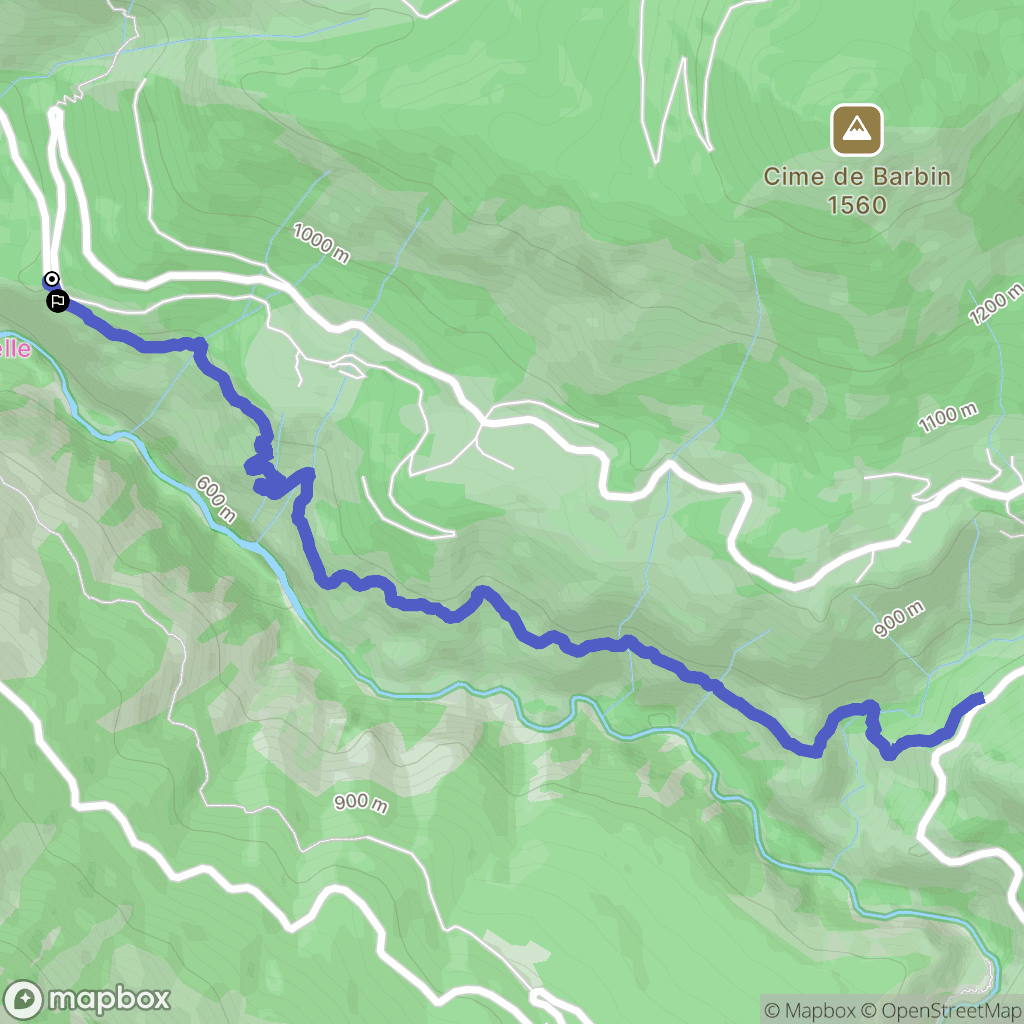
Task: Click the white road loop above start marker
Action: (57, 189)
